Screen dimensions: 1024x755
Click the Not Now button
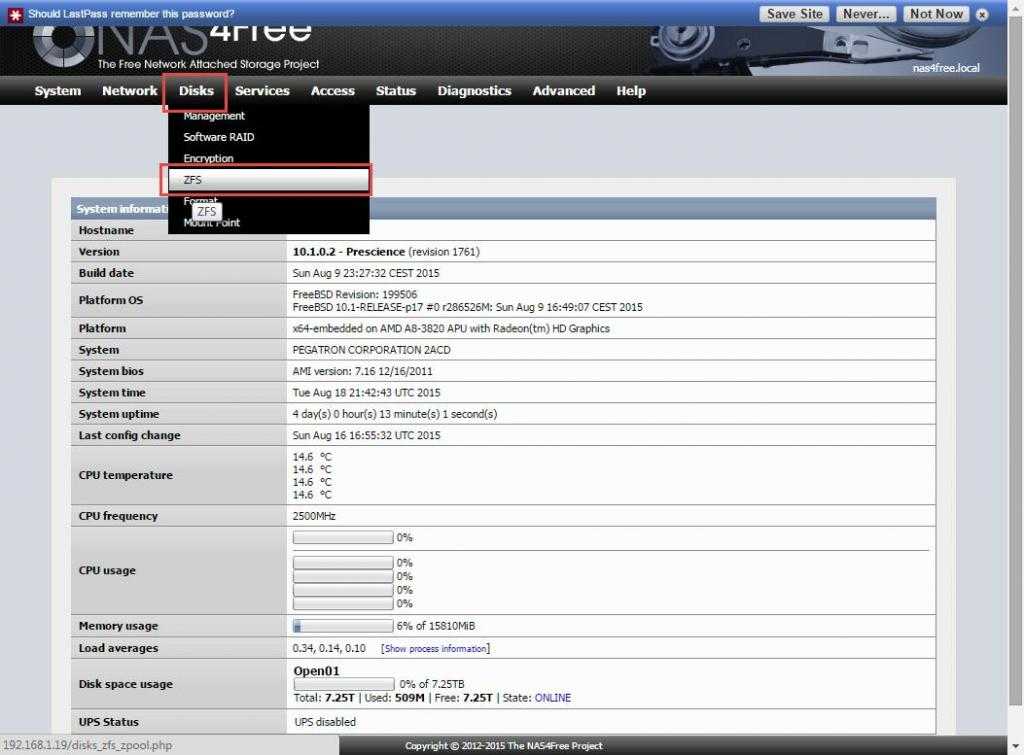click(x=936, y=14)
